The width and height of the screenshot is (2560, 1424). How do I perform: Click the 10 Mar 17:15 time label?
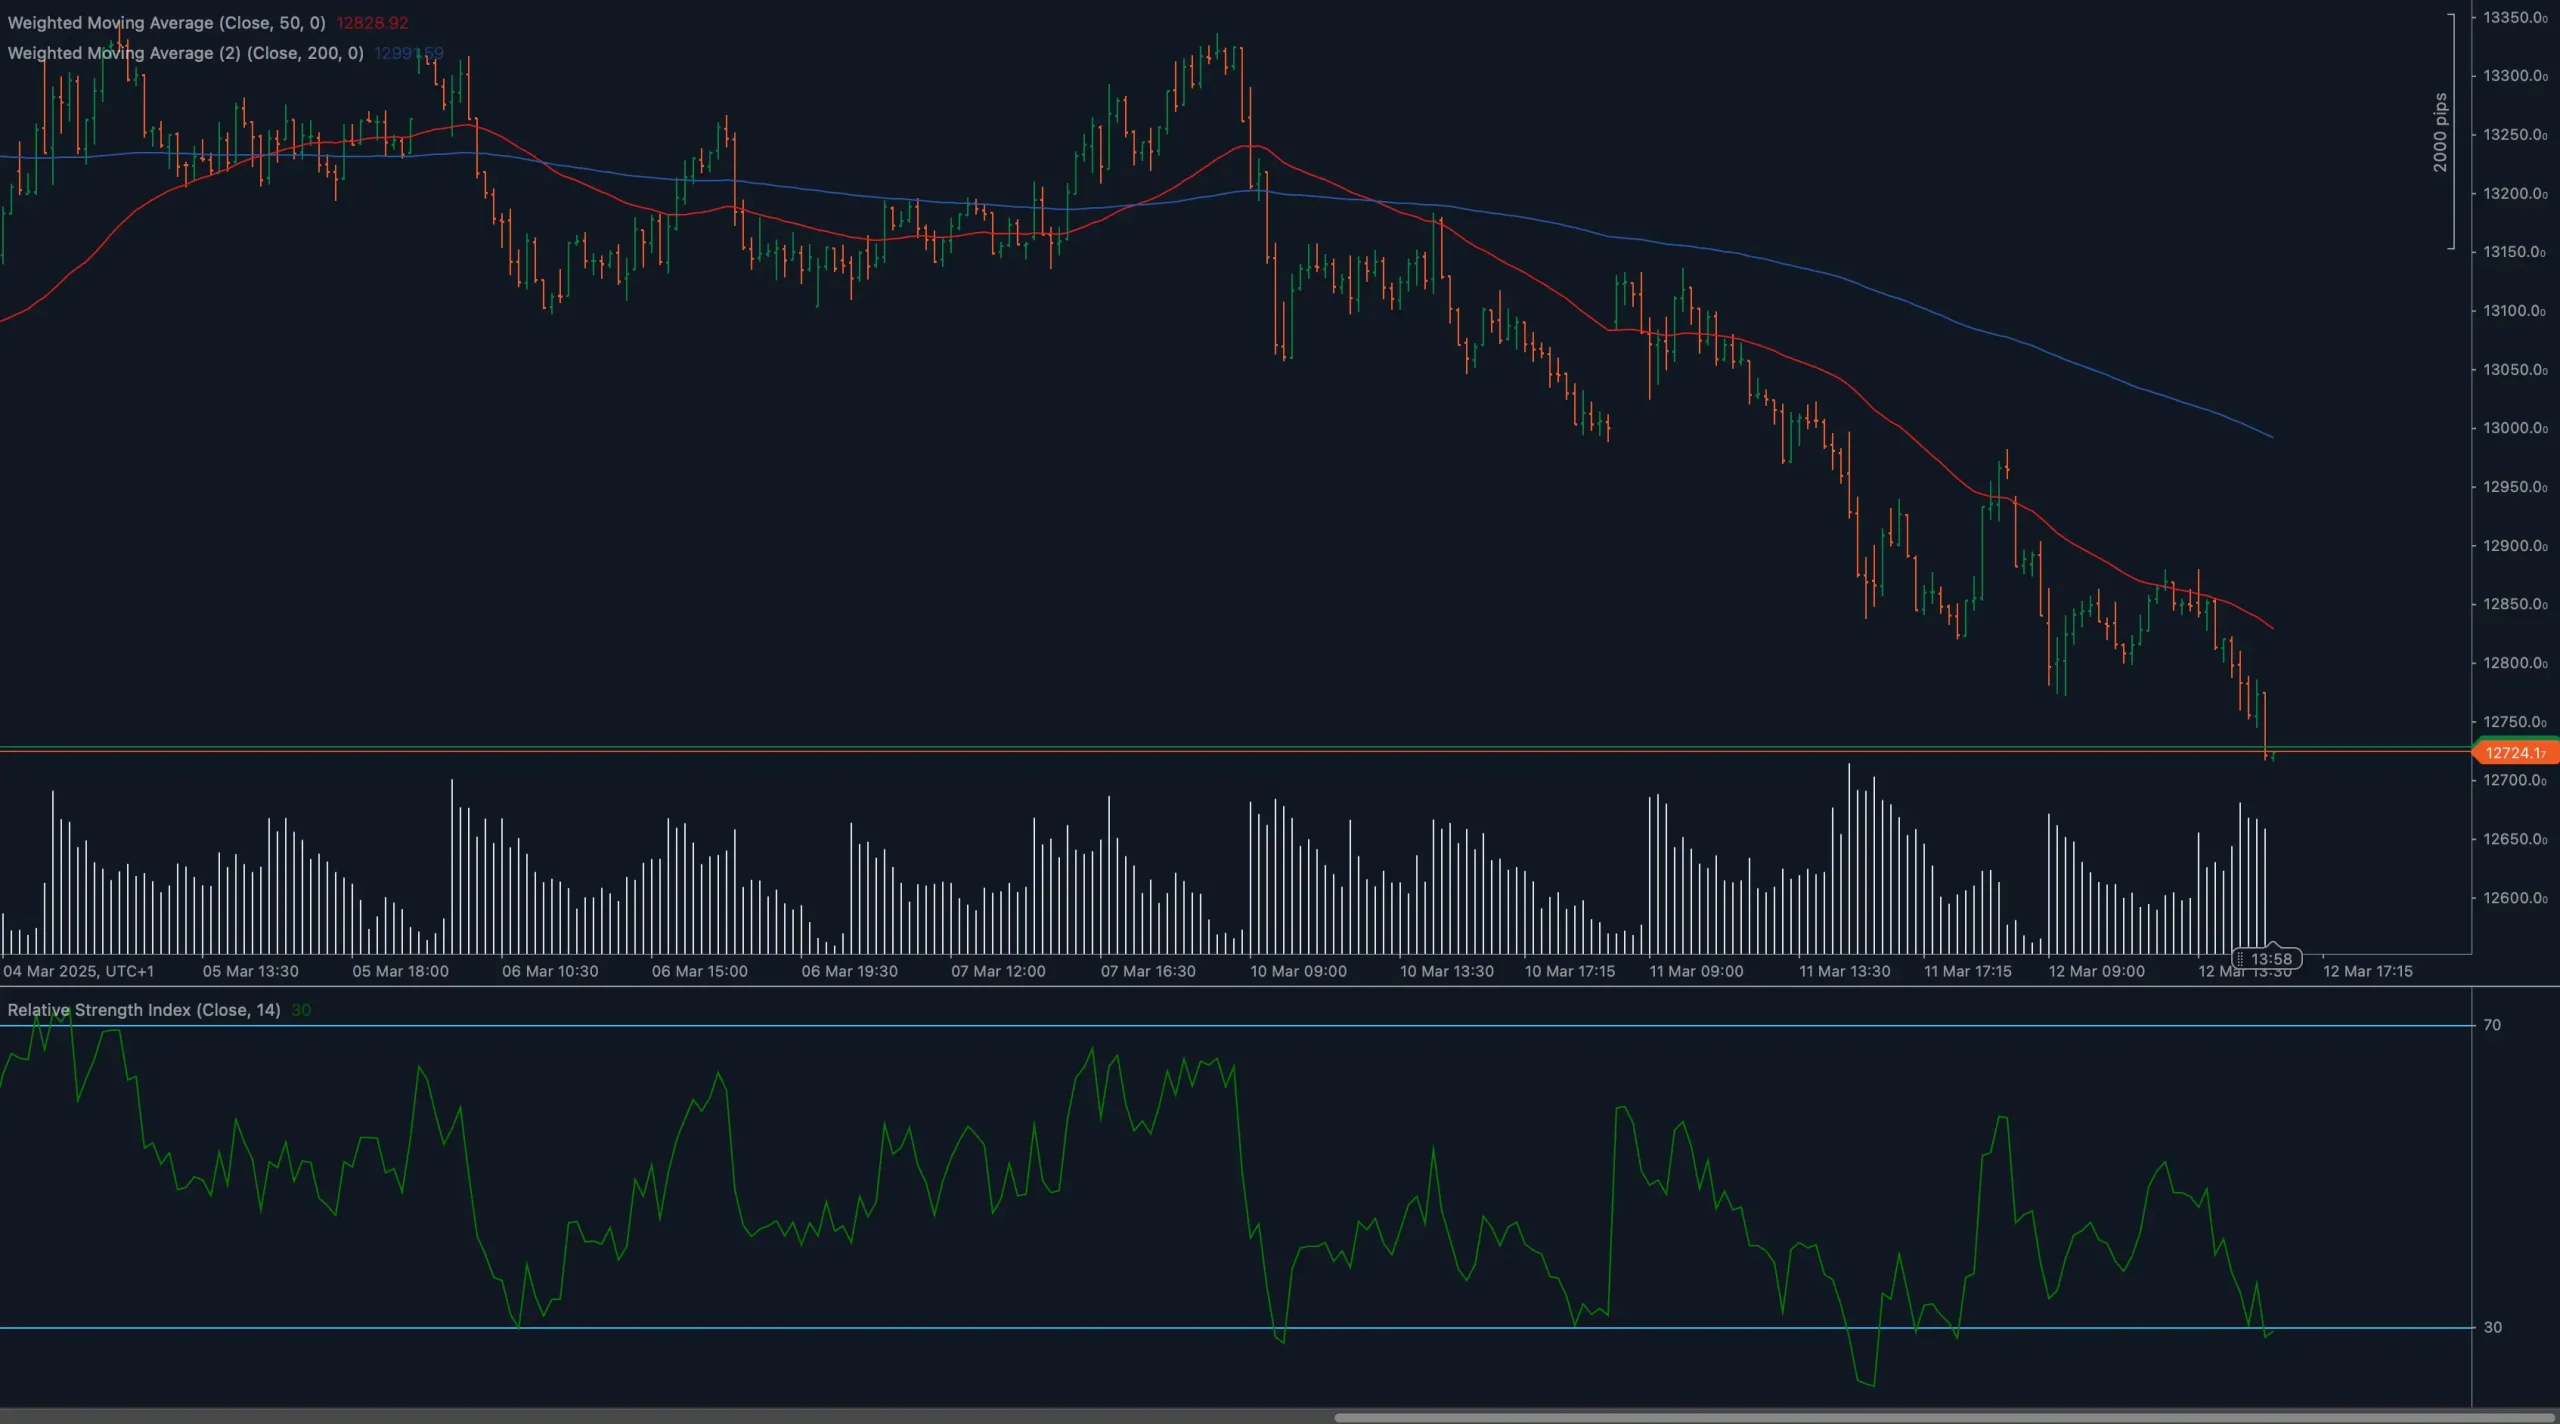coord(1570,971)
